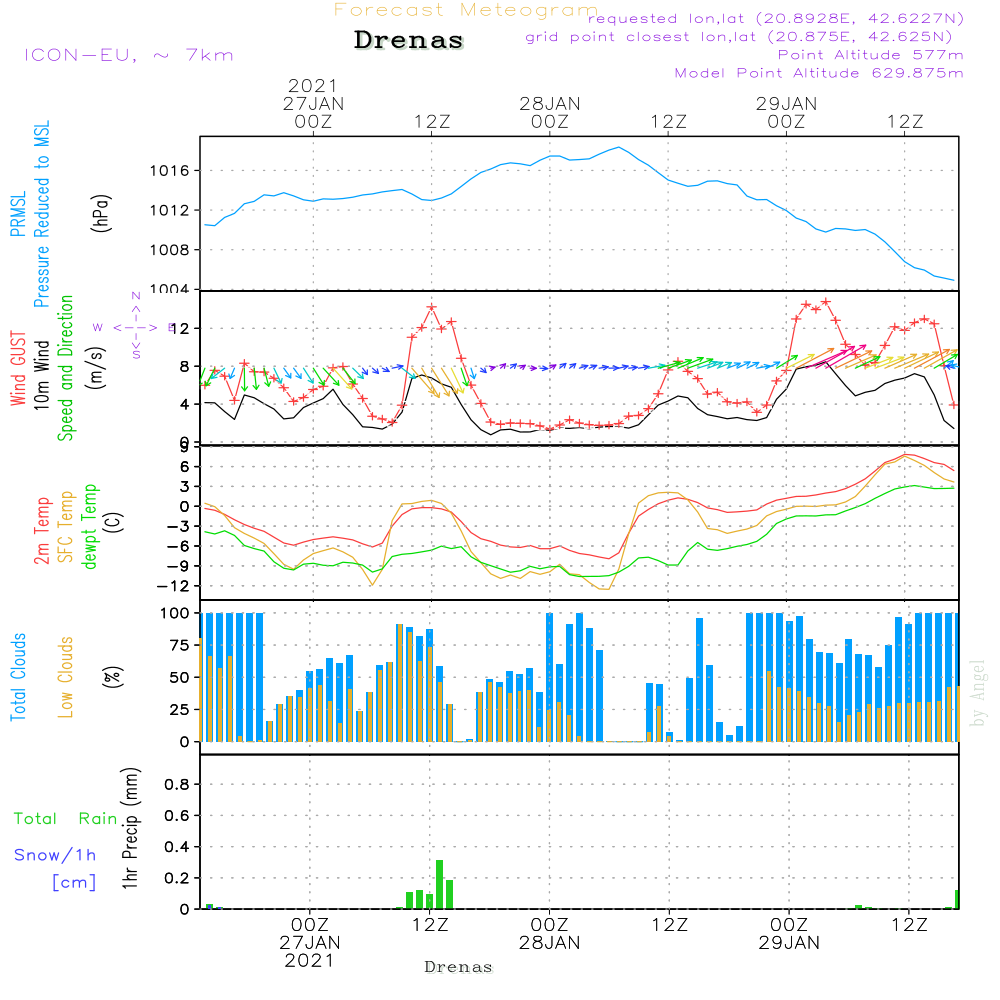This screenshot has height=1000, width=1000.
Task: Click the '(hPa)' unit label
Action: point(101,213)
